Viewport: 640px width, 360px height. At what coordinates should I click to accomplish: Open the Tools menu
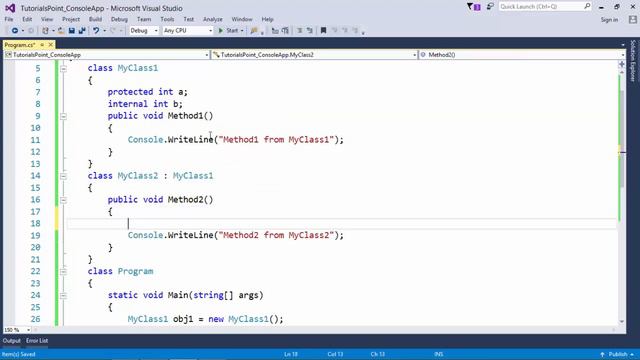[167, 19]
